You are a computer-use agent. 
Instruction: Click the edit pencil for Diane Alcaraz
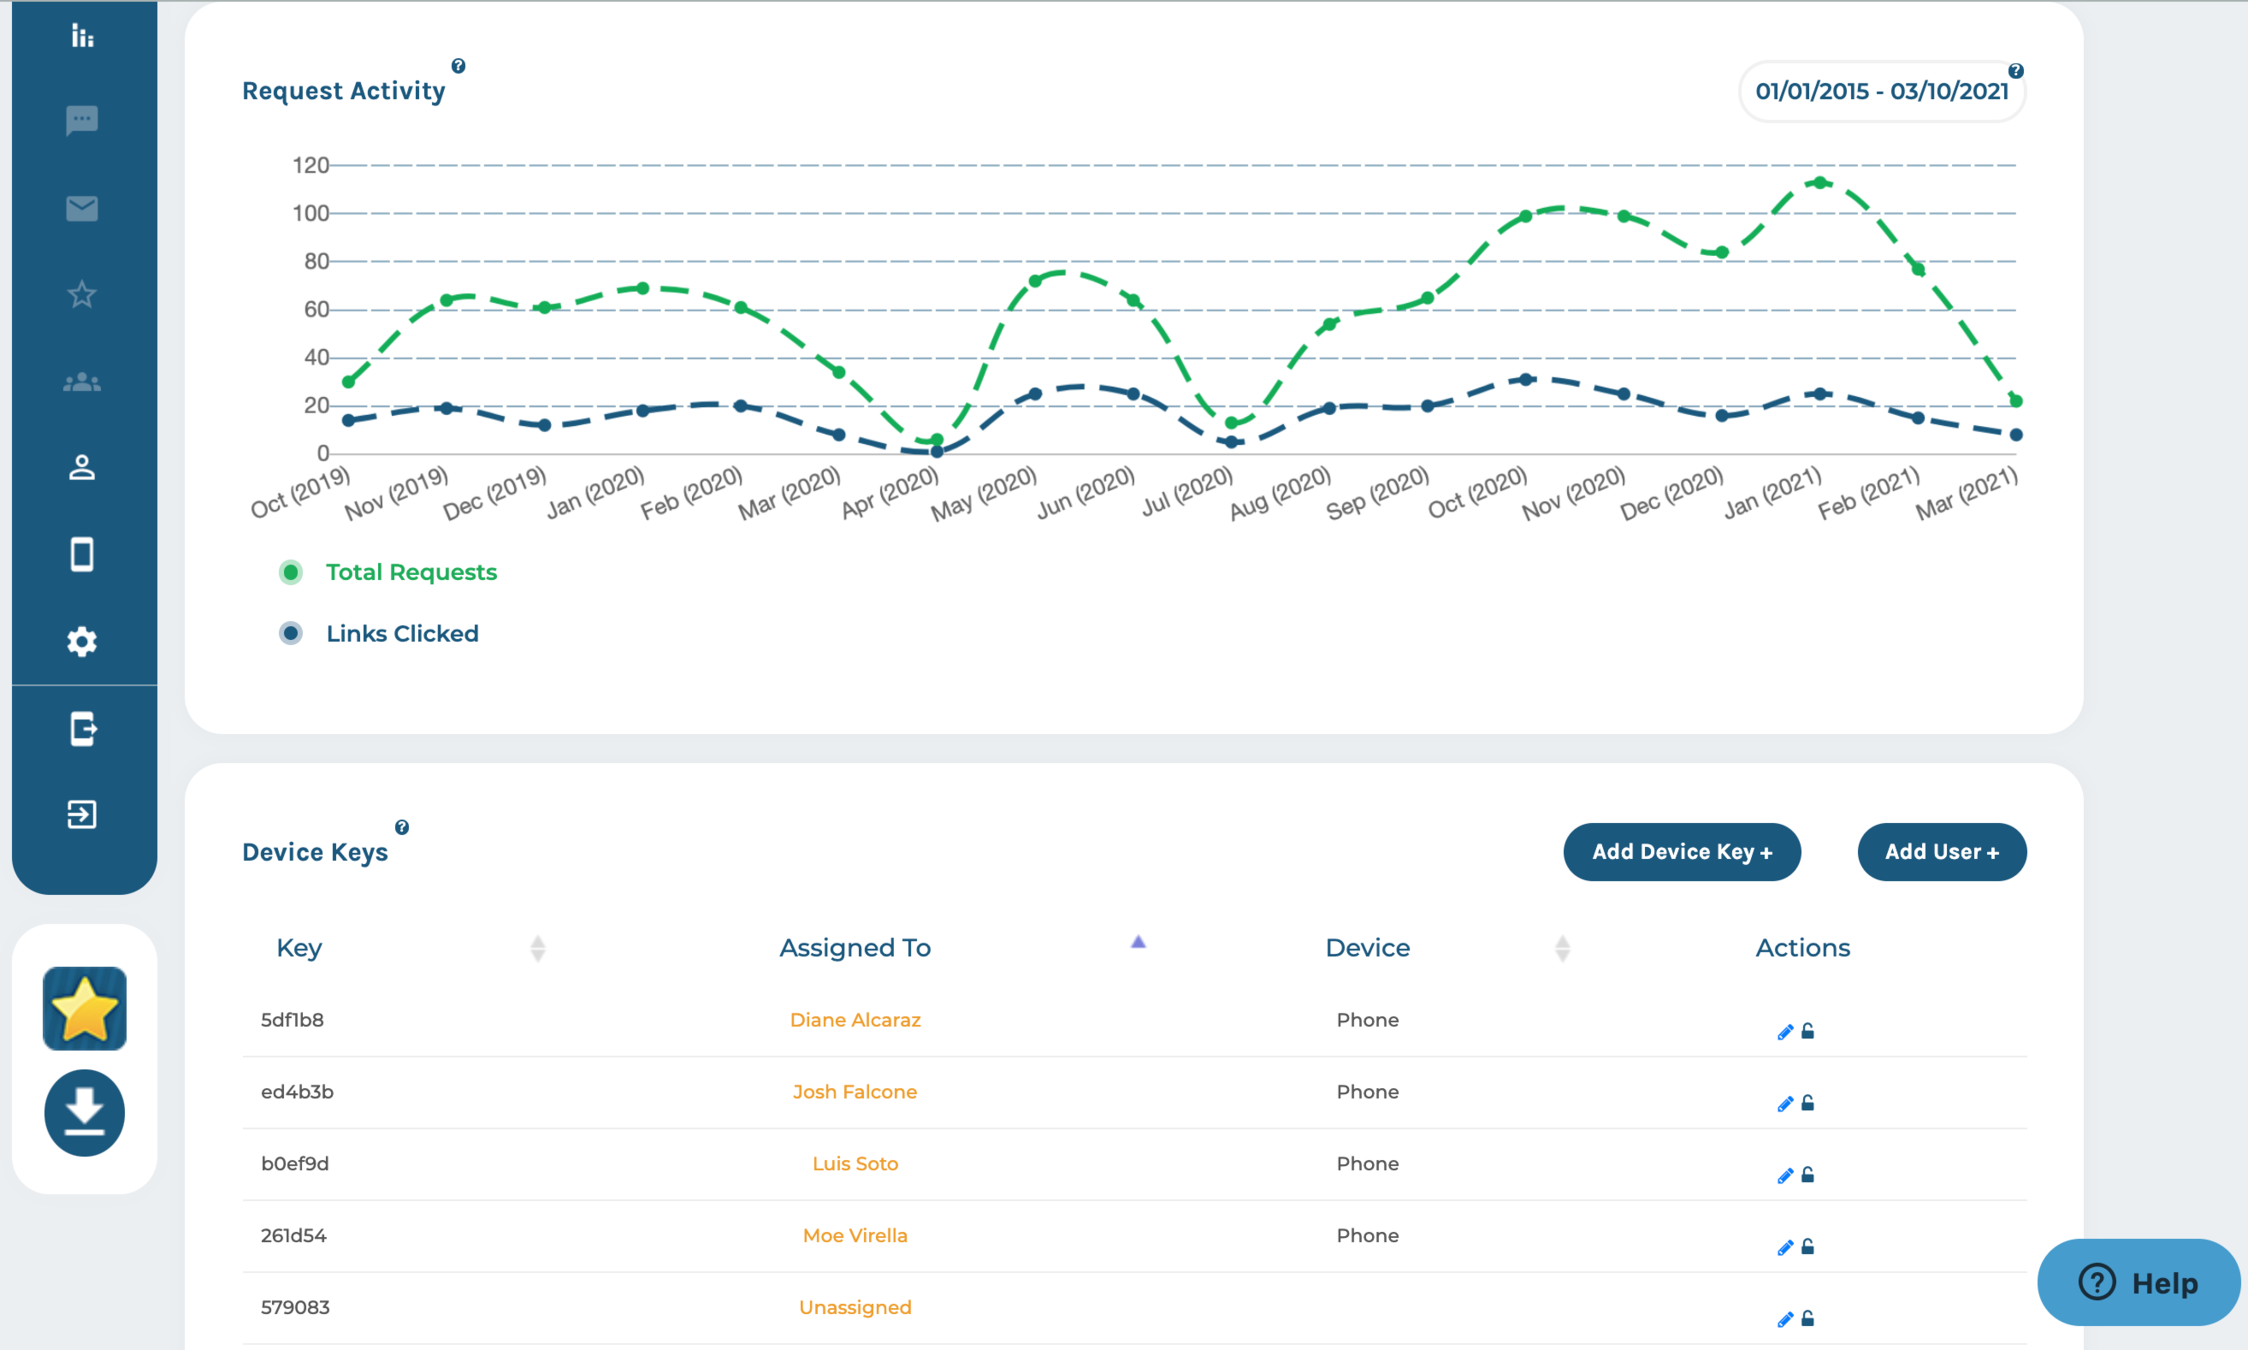pos(1784,1032)
